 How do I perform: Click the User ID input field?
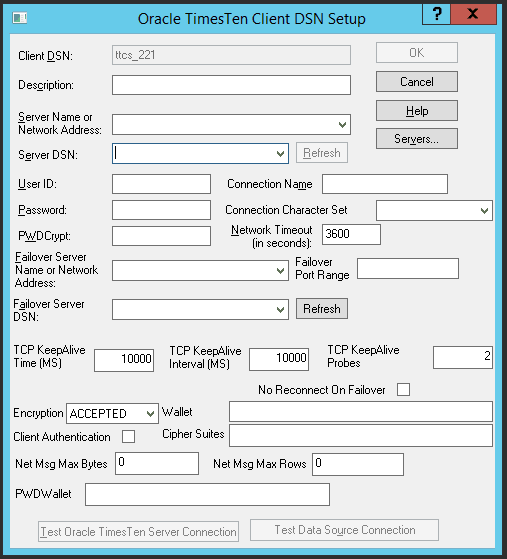[x=162, y=184]
